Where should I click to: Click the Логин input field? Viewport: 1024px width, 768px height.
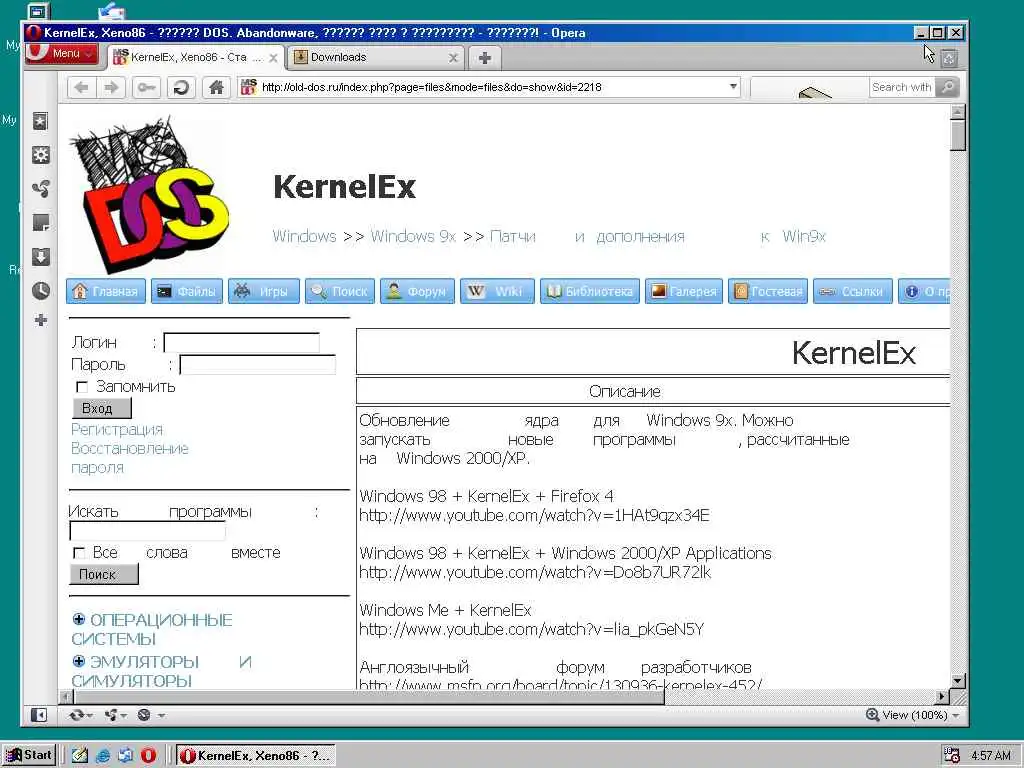coord(241,343)
